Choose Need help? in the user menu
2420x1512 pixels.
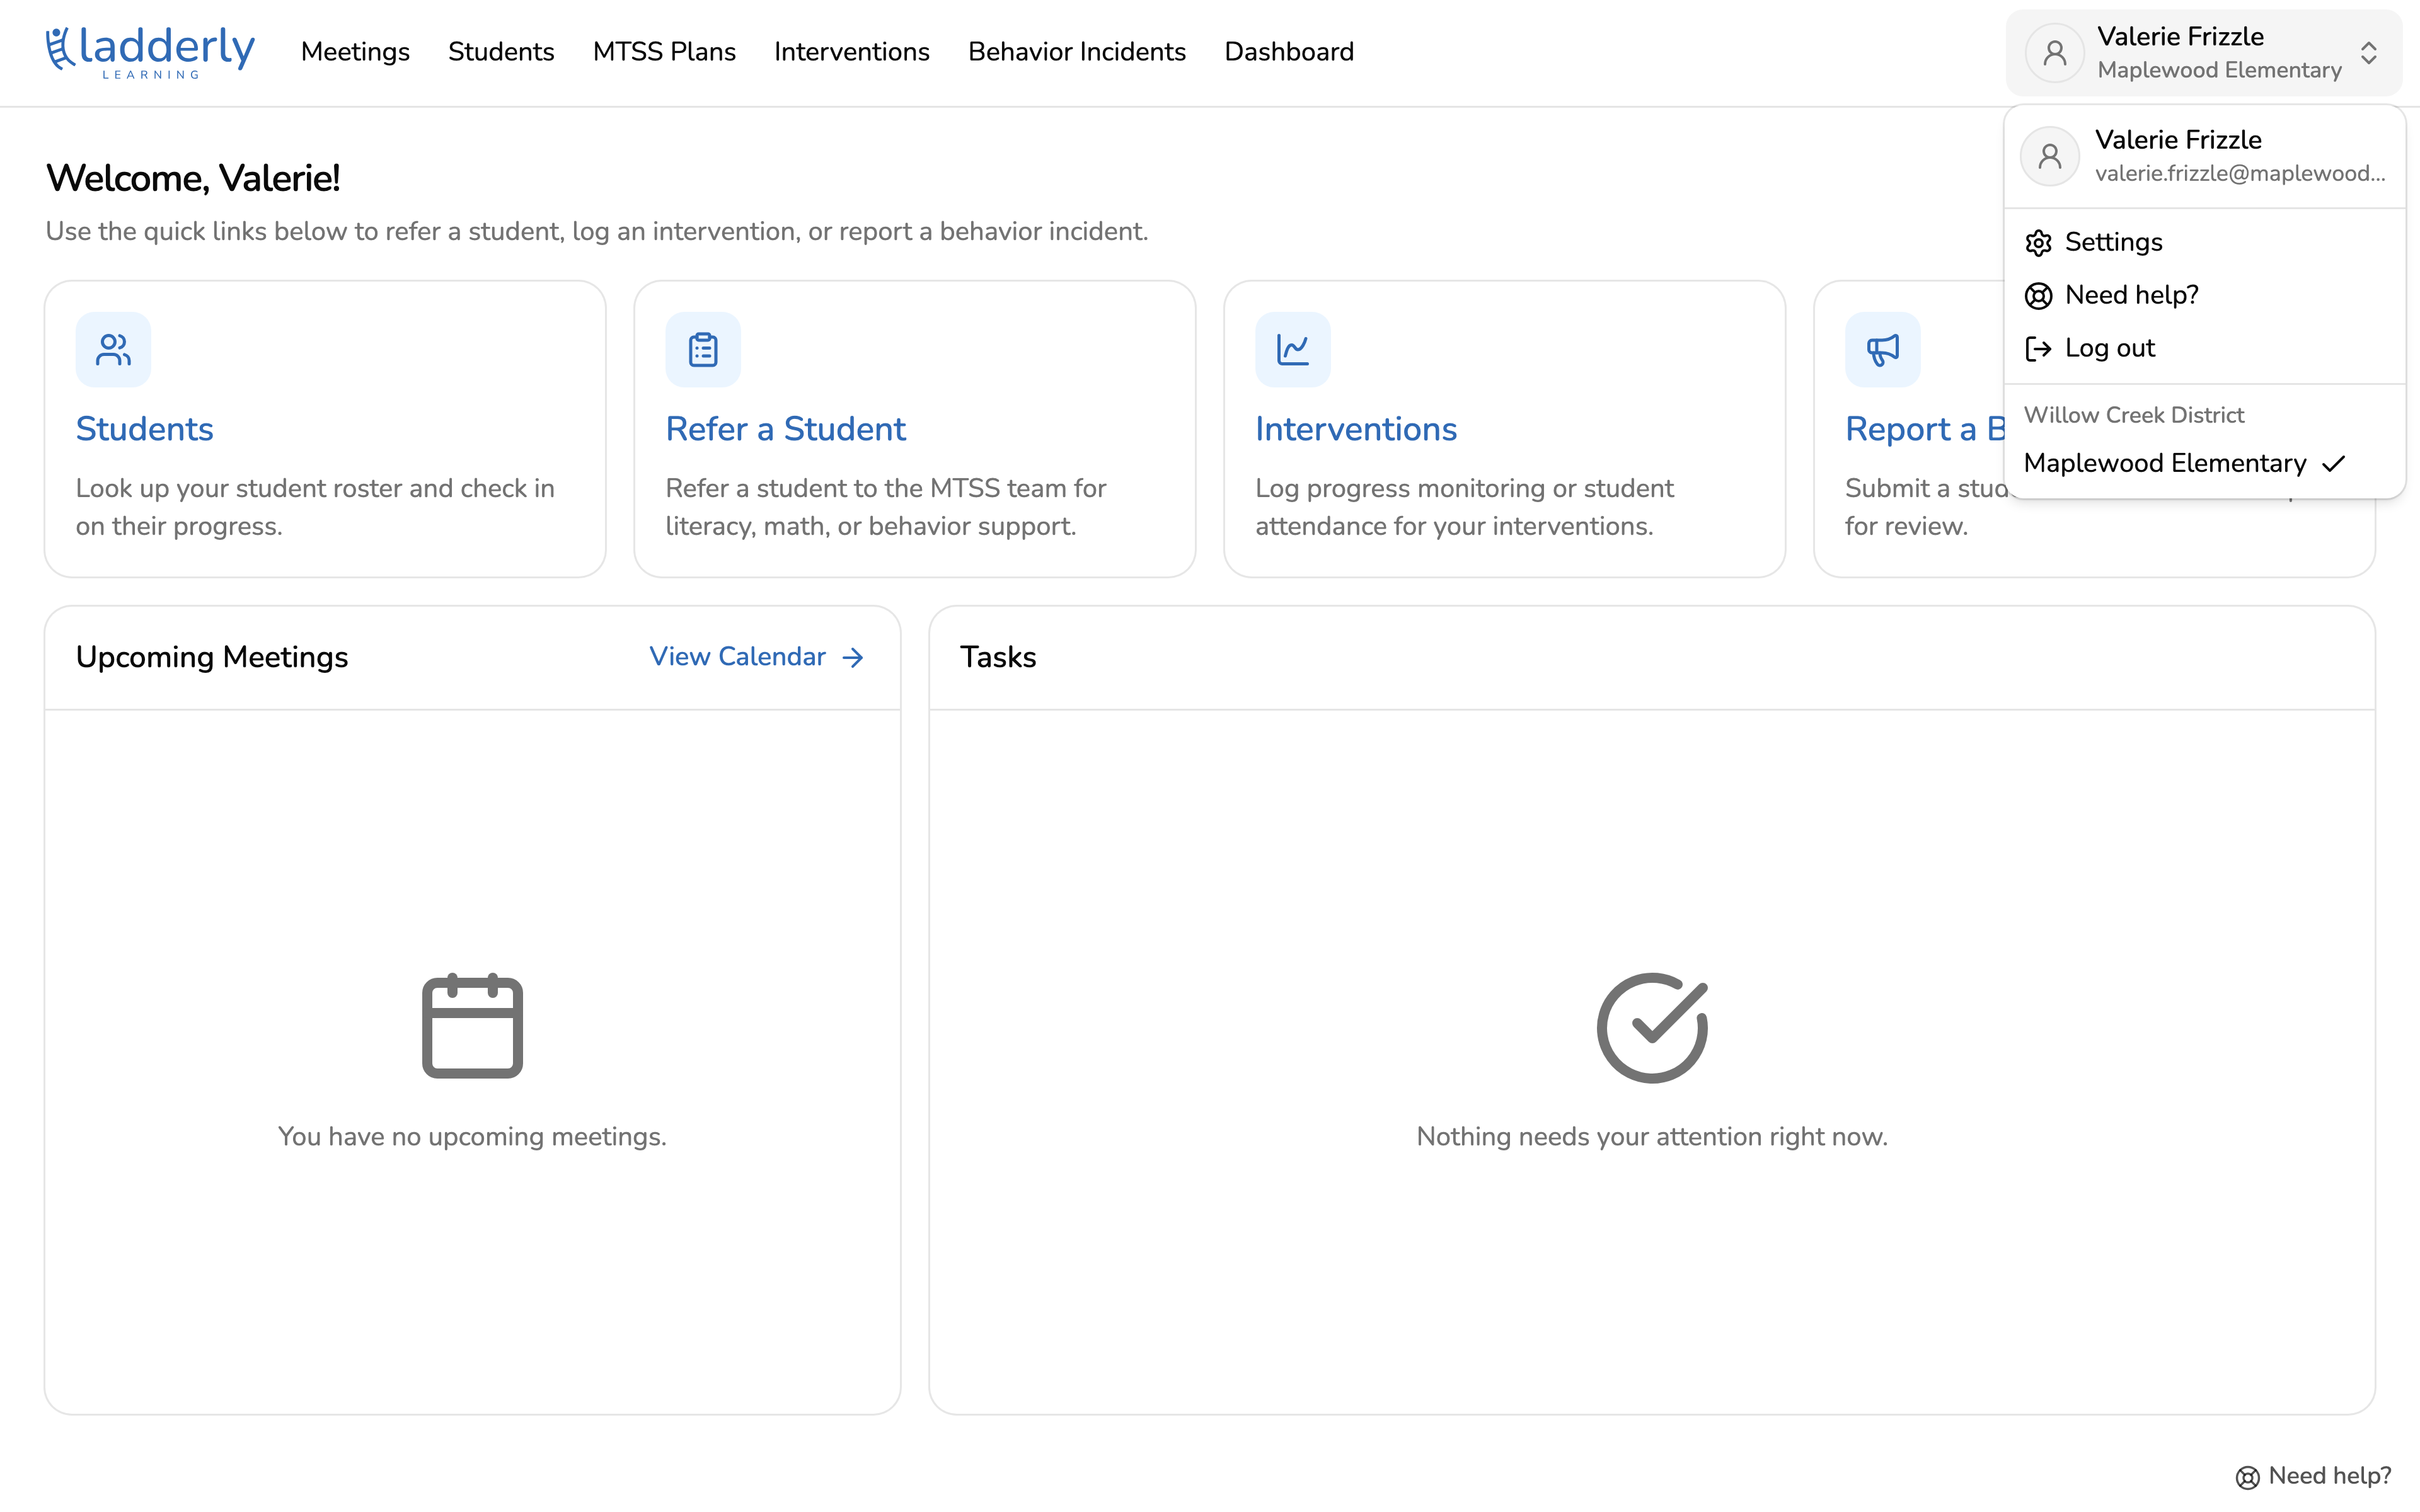[x=2204, y=295]
